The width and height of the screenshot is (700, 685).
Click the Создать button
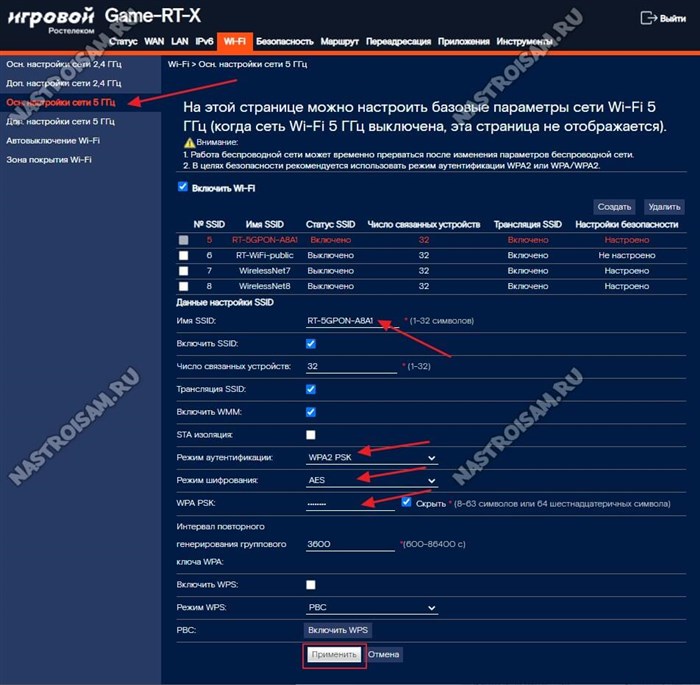pyautogui.click(x=614, y=207)
